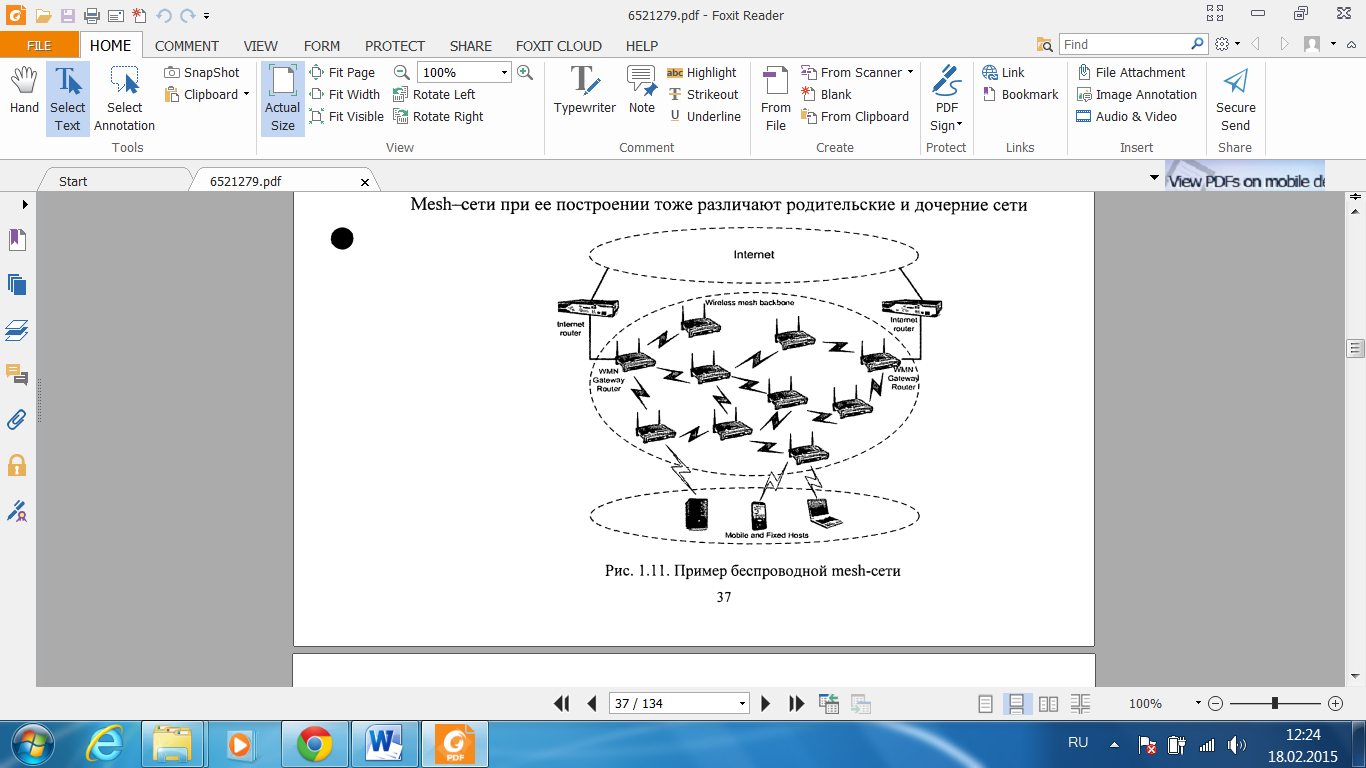The width and height of the screenshot is (1366, 768).
Task: Choose the Select Annotation tool
Action: point(124,98)
